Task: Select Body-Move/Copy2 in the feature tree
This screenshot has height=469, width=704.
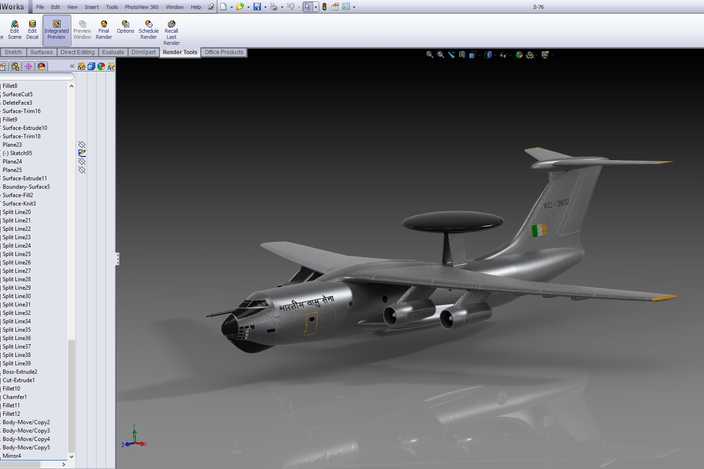Action: click(x=26, y=422)
